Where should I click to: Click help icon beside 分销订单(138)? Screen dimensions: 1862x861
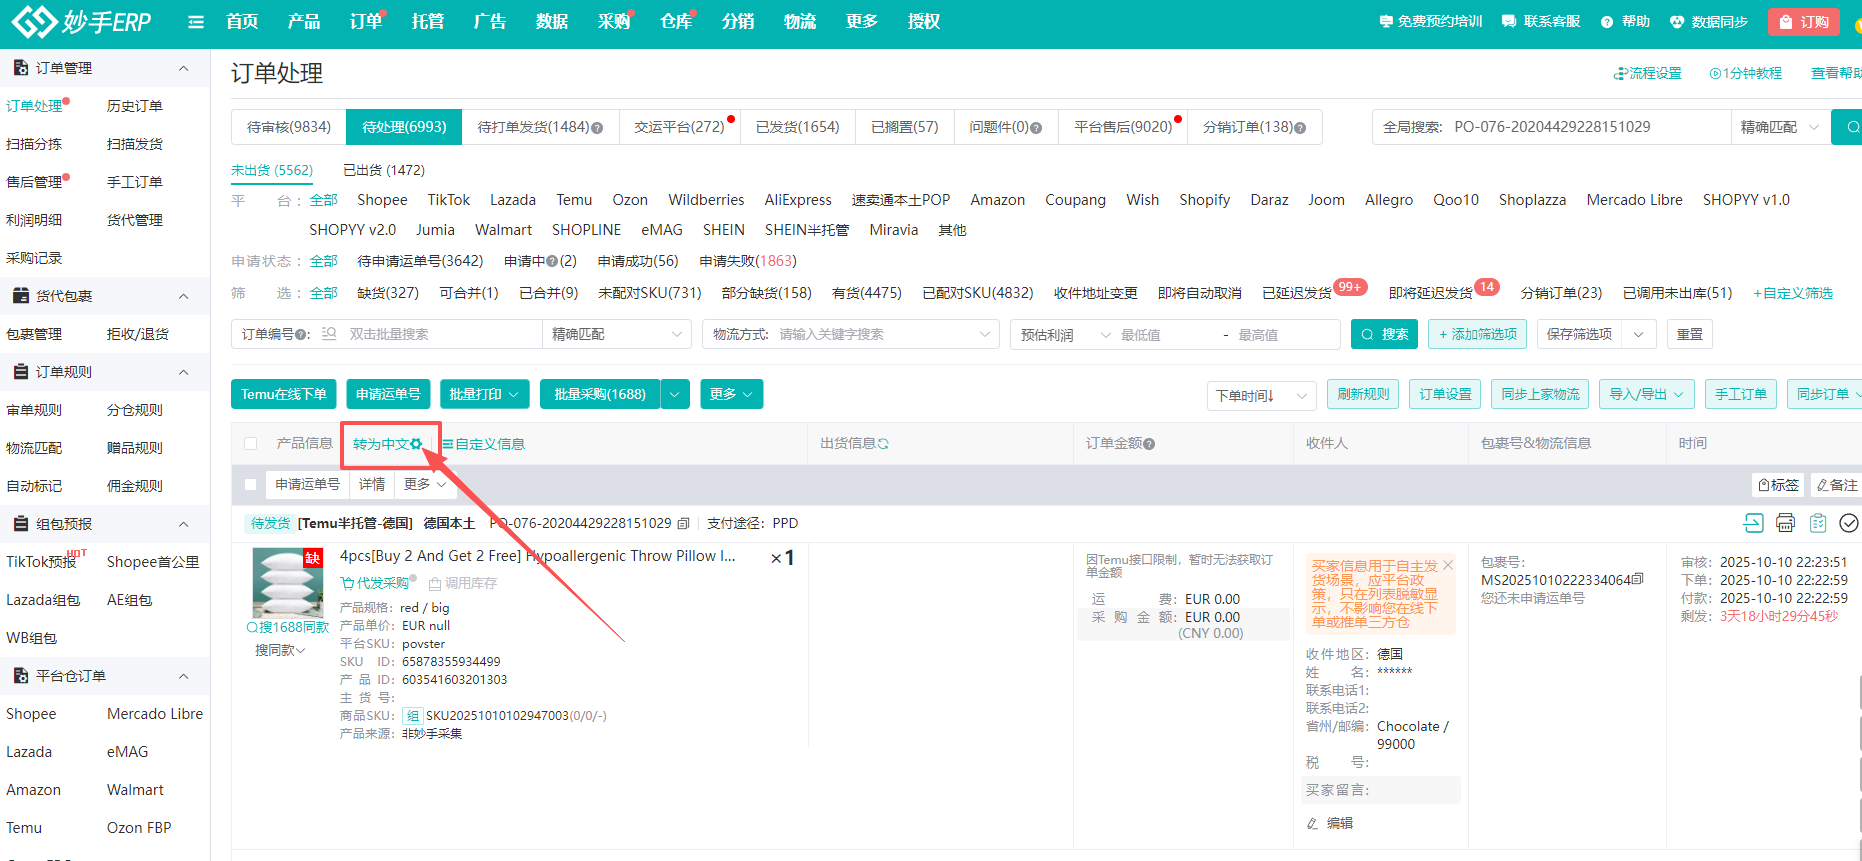coord(1300,128)
